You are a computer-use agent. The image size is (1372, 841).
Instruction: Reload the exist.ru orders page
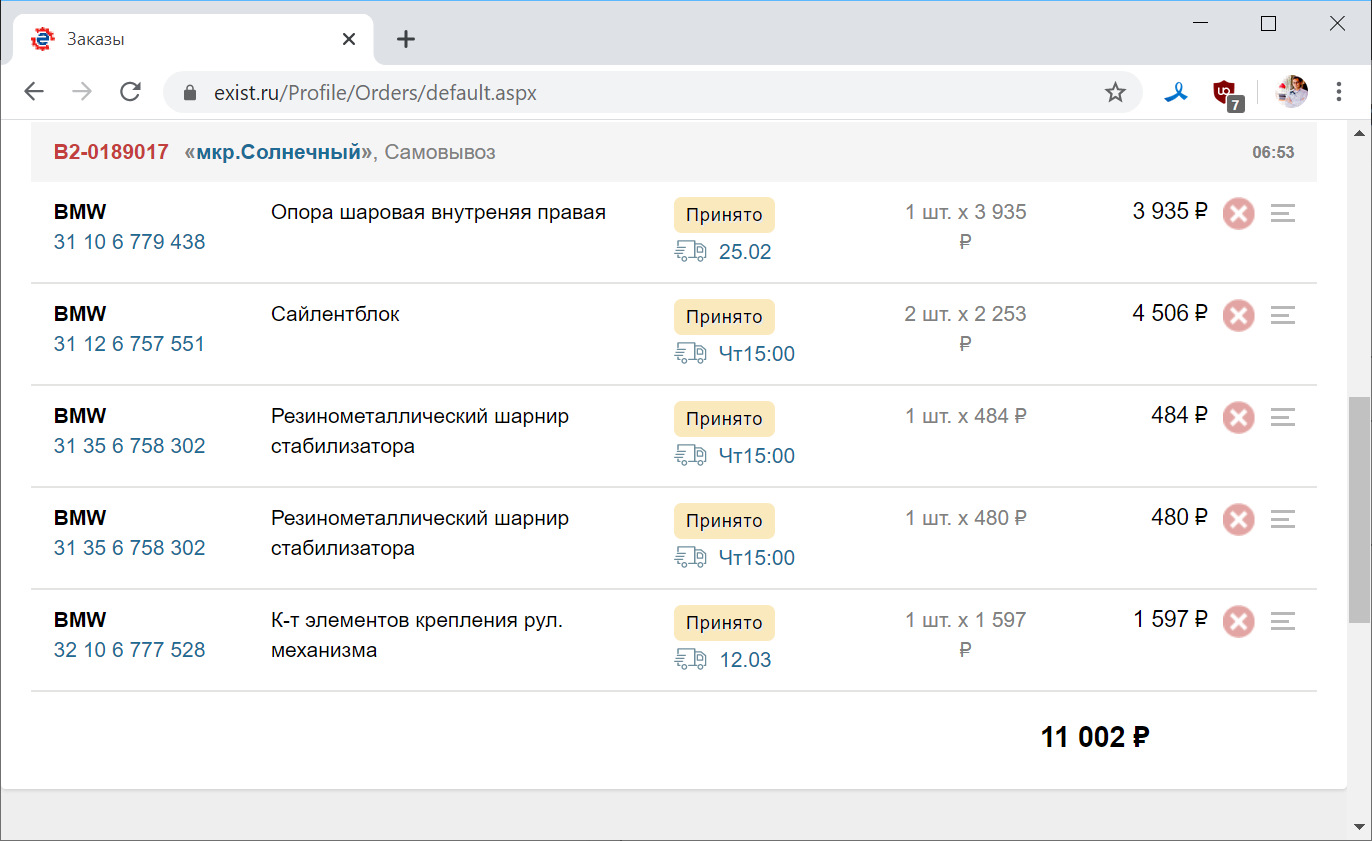(130, 93)
